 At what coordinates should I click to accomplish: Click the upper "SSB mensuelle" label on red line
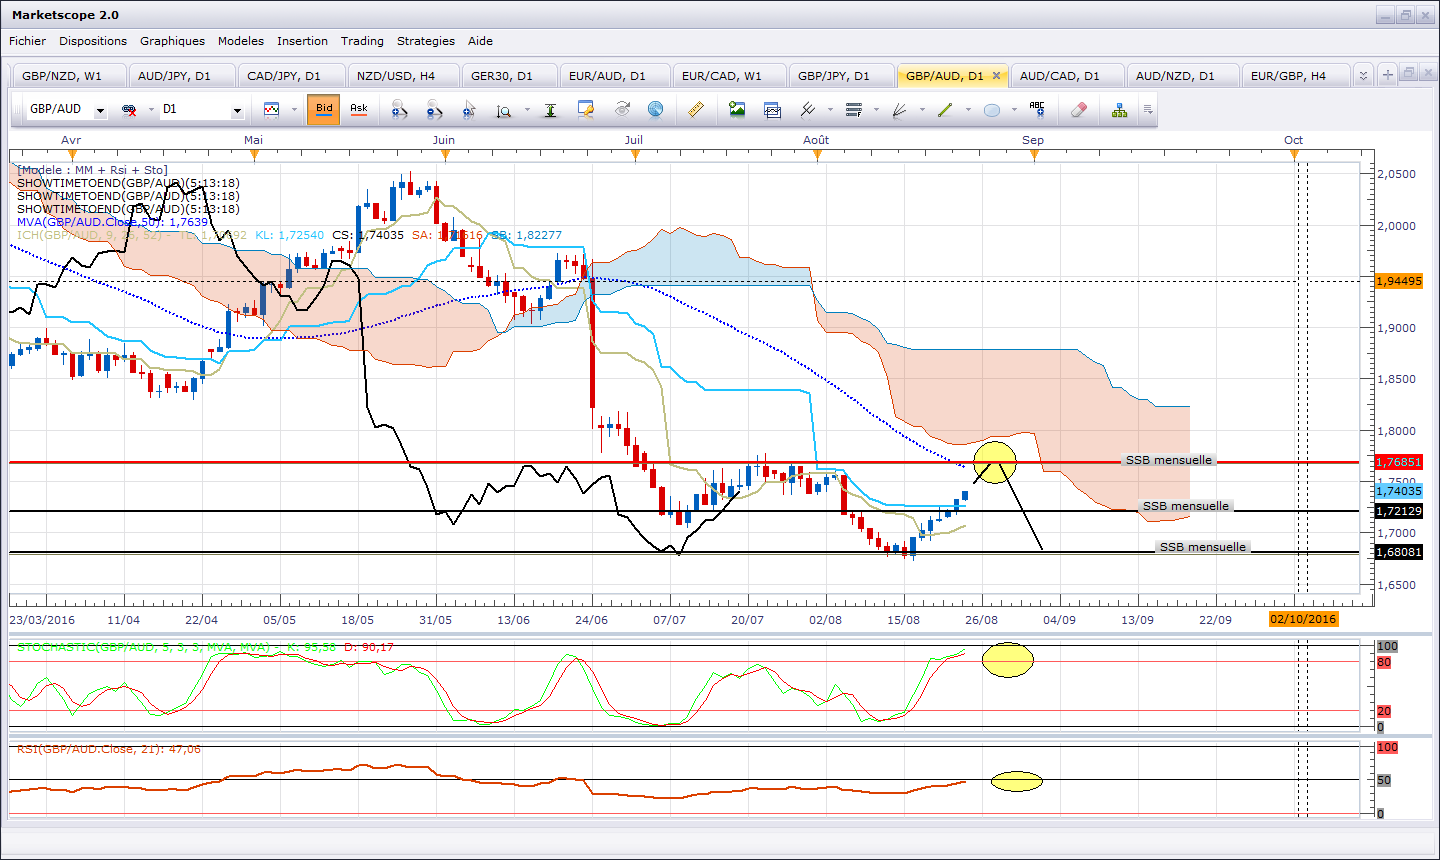coord(1169,460)
